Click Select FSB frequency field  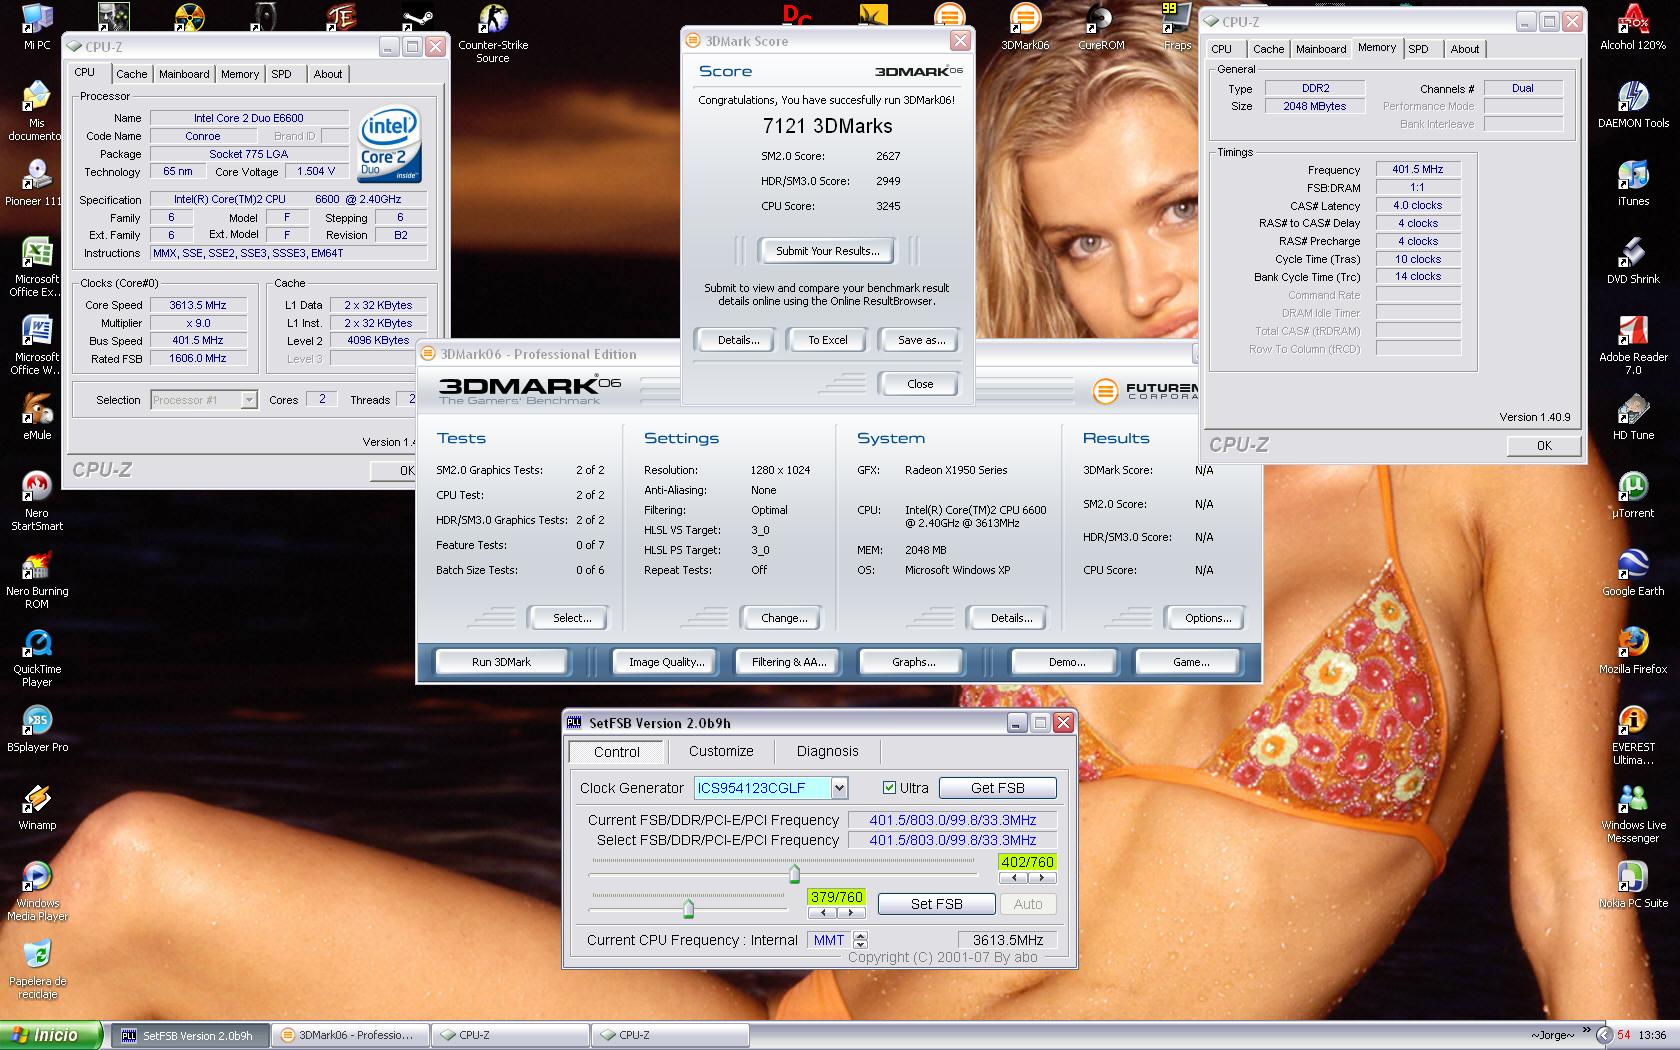[x=952, y=840]
